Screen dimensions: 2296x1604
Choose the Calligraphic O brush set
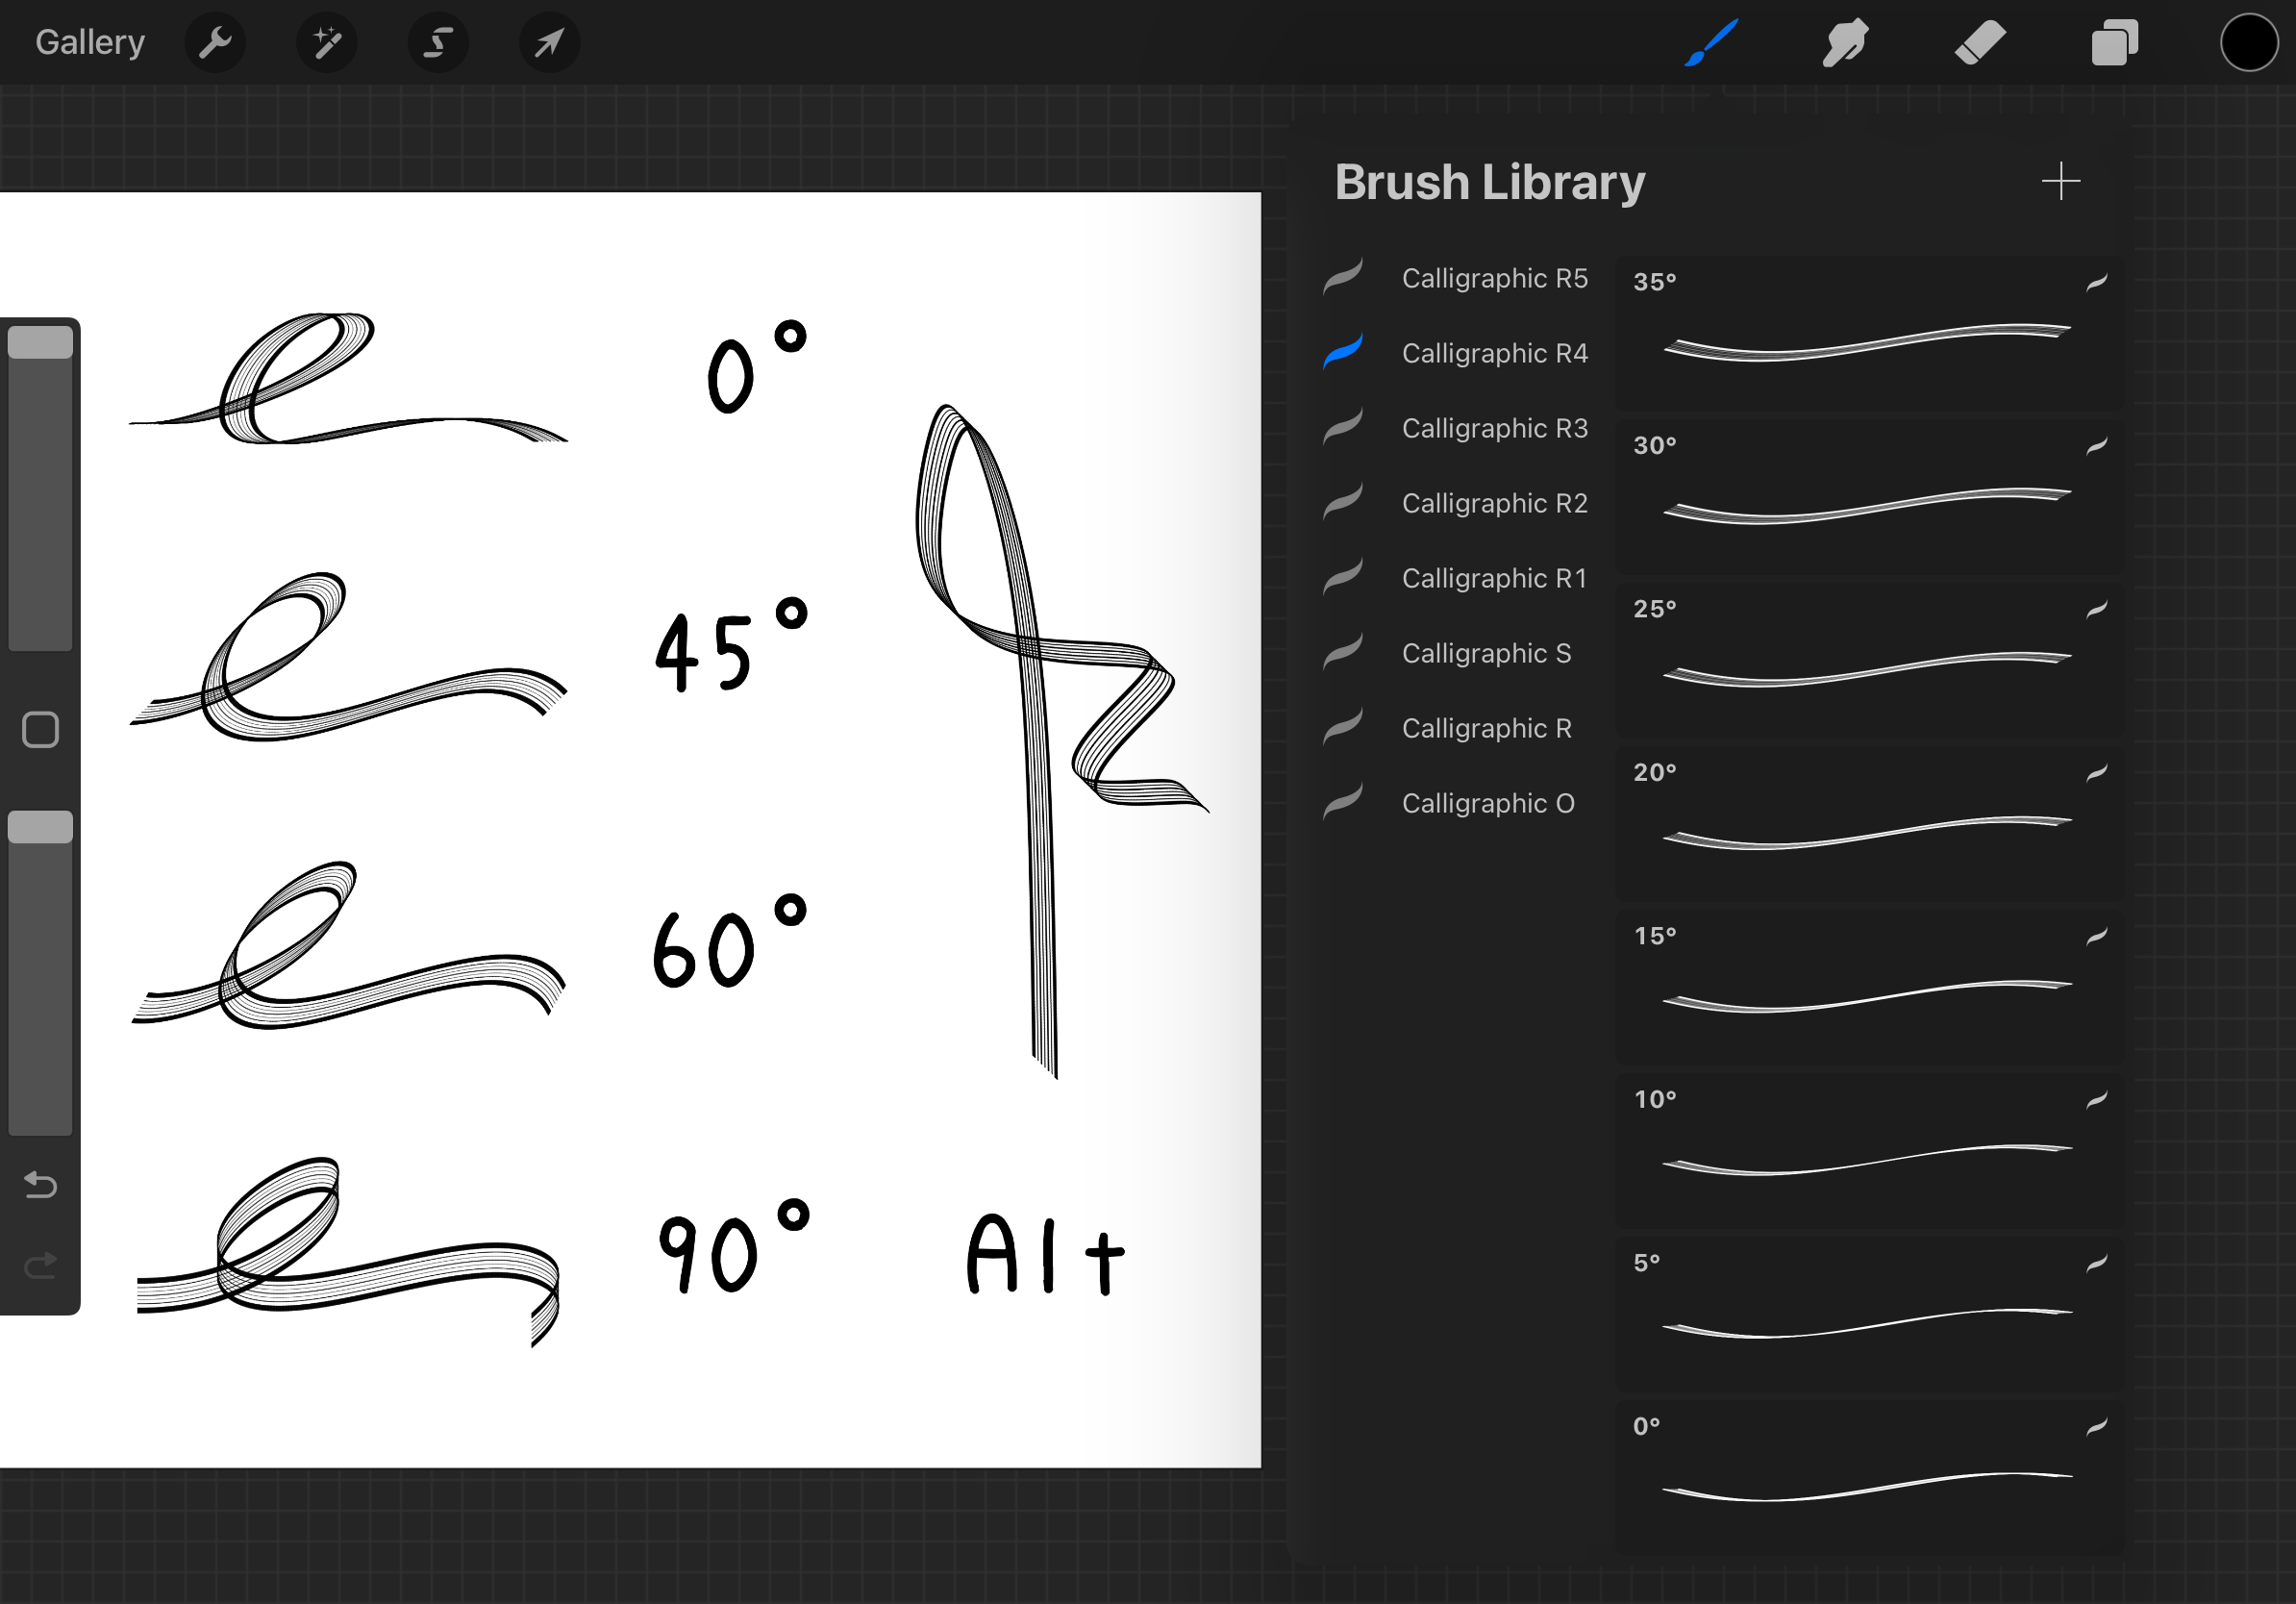(1487, 803)
